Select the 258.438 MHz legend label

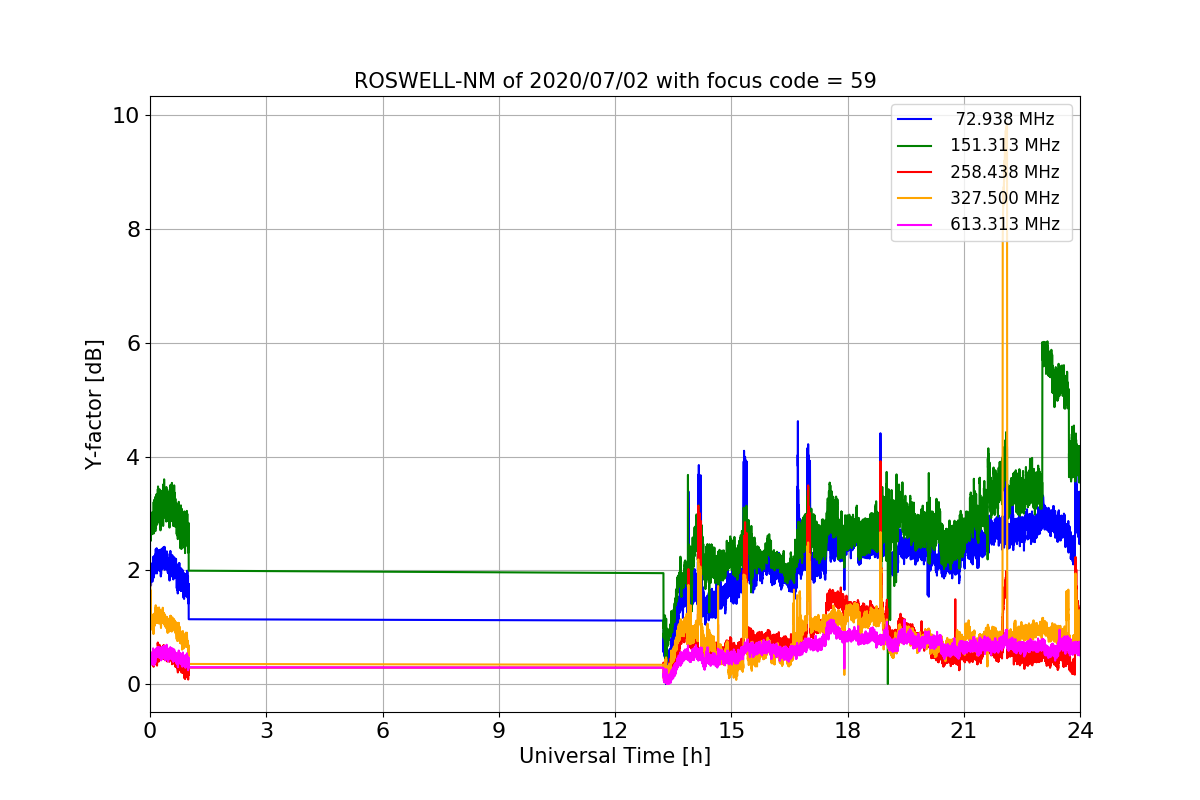[x=1005, y=172]
